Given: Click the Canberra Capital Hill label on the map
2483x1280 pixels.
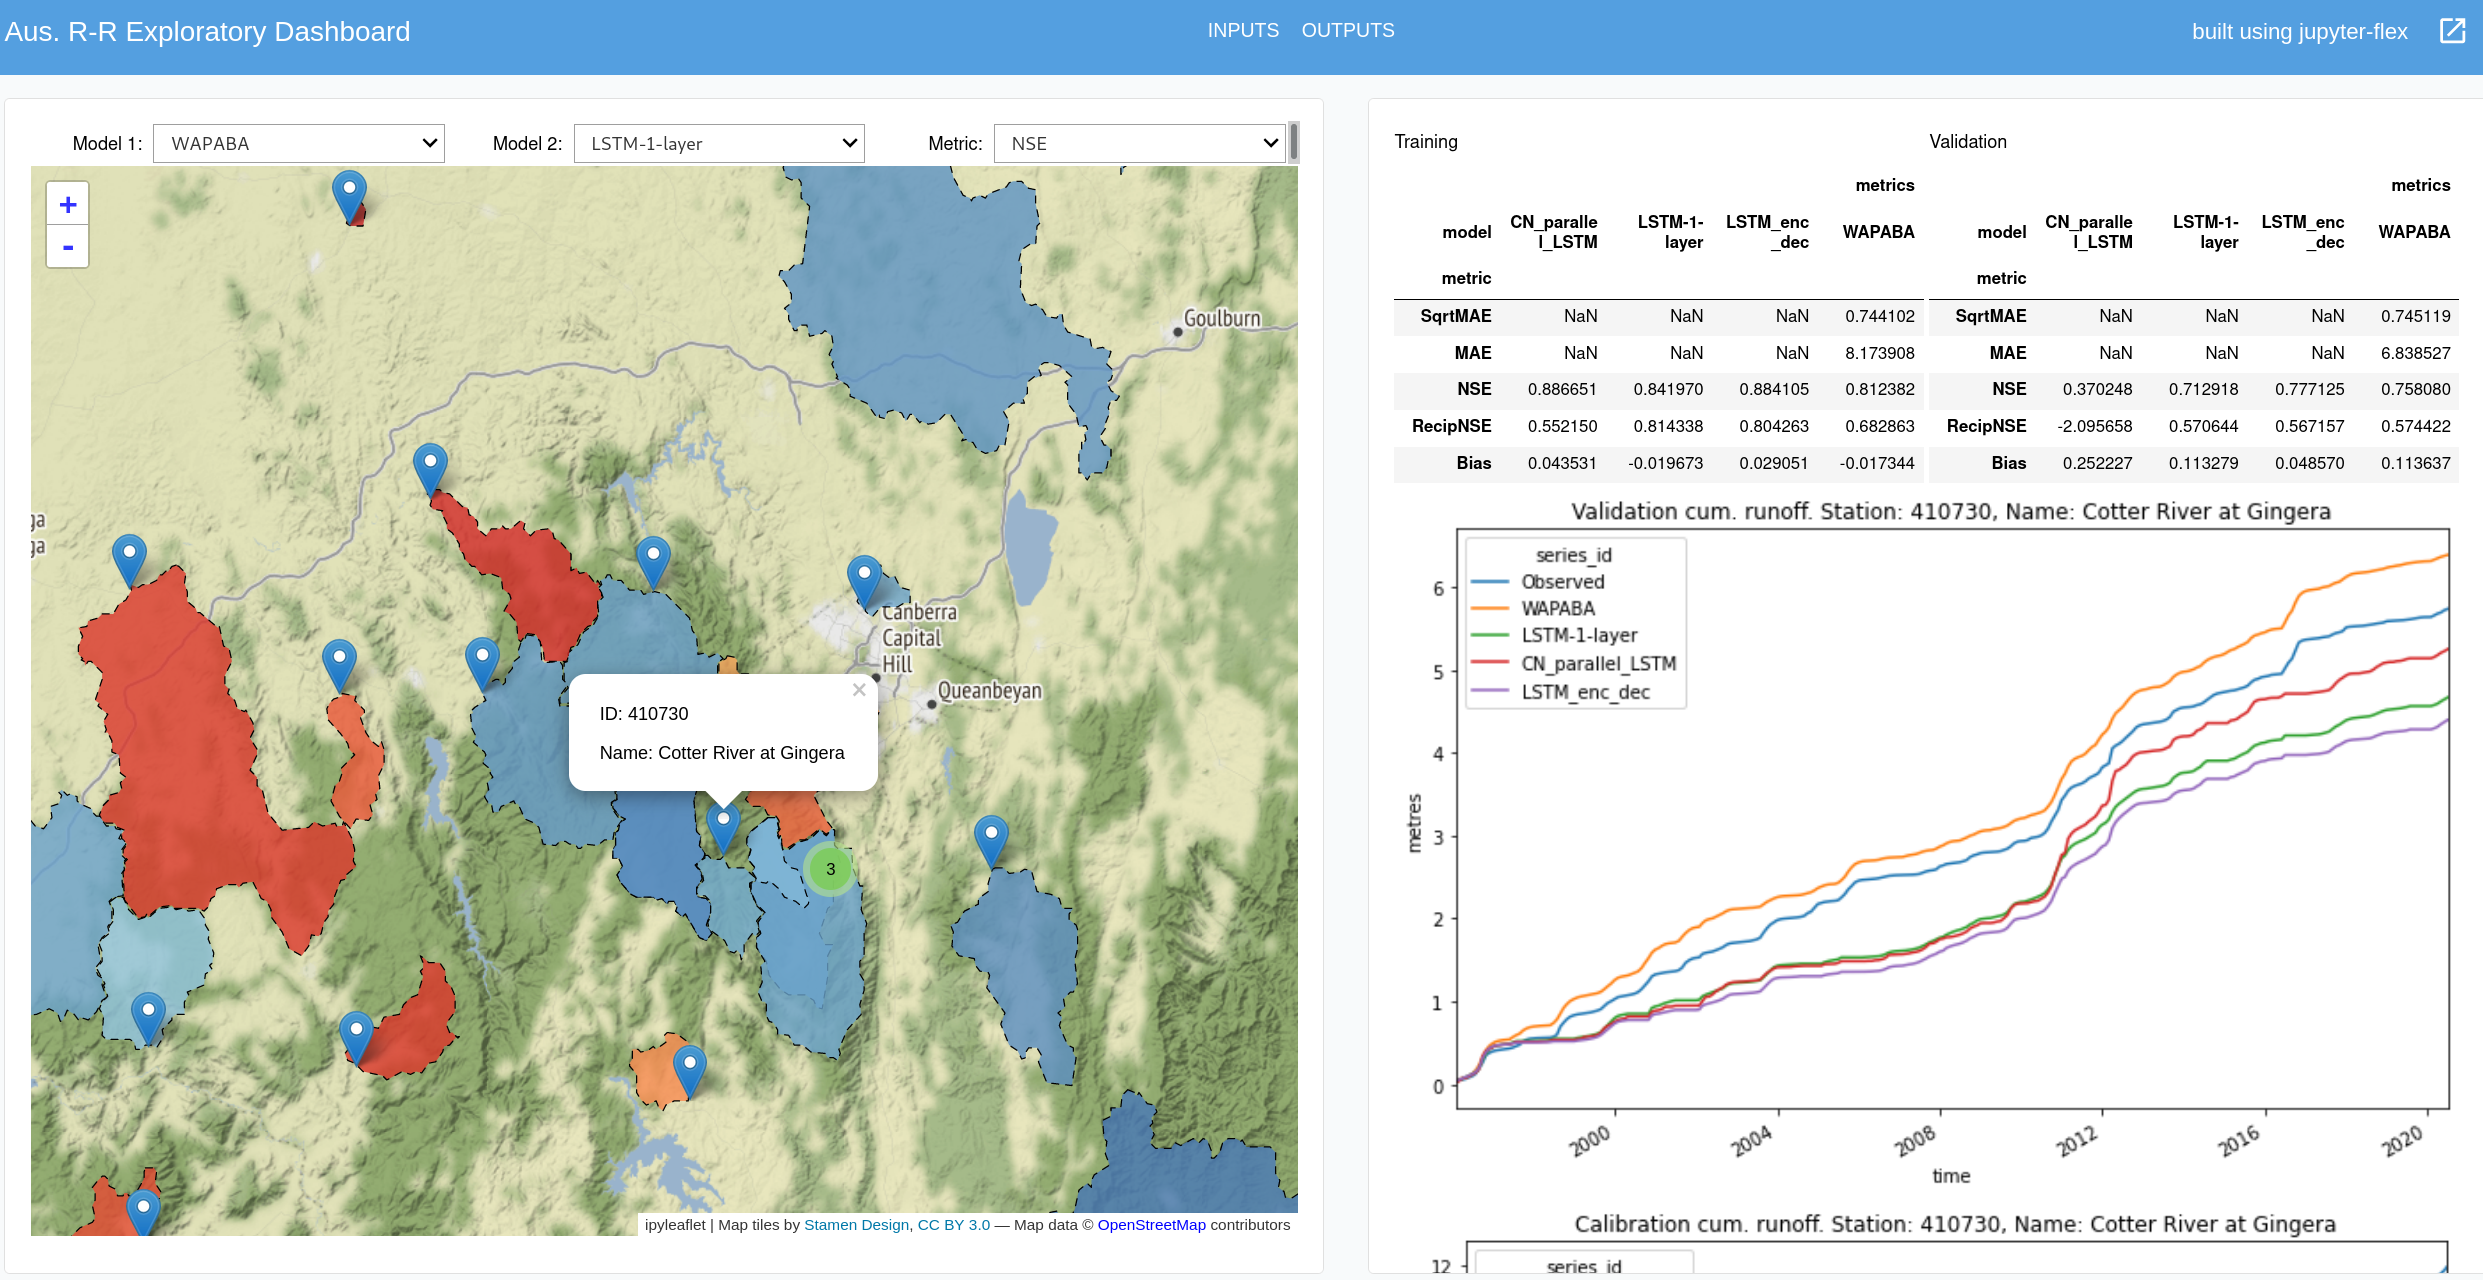Looking at the screenshot, I should [x=918, y=638].
